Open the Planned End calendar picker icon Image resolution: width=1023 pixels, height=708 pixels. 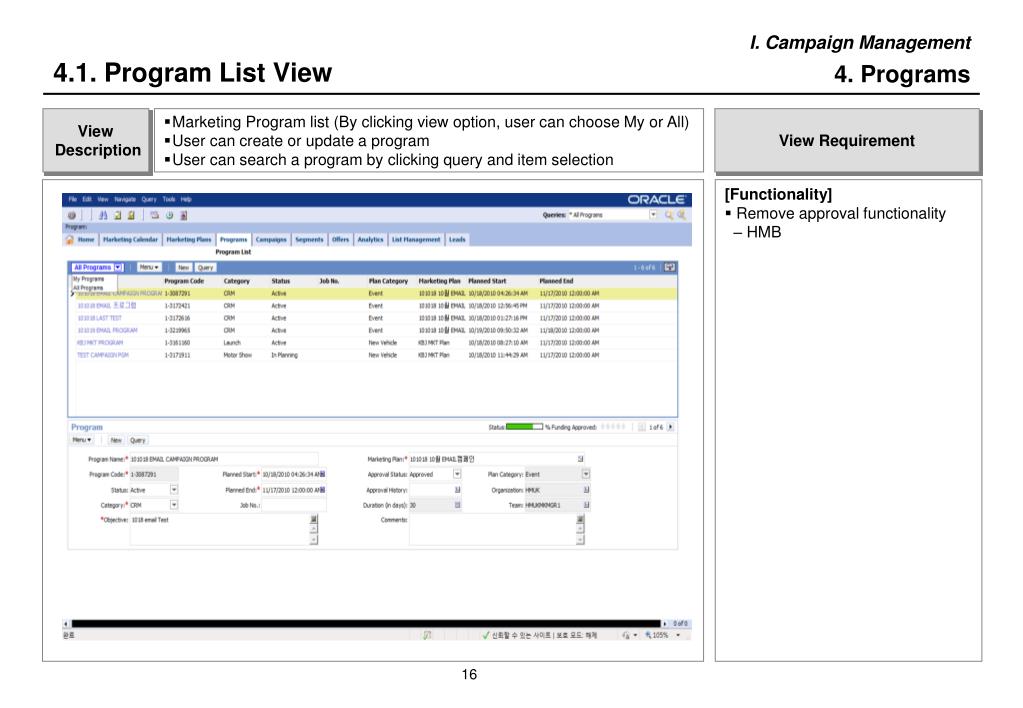click(322, 490)
